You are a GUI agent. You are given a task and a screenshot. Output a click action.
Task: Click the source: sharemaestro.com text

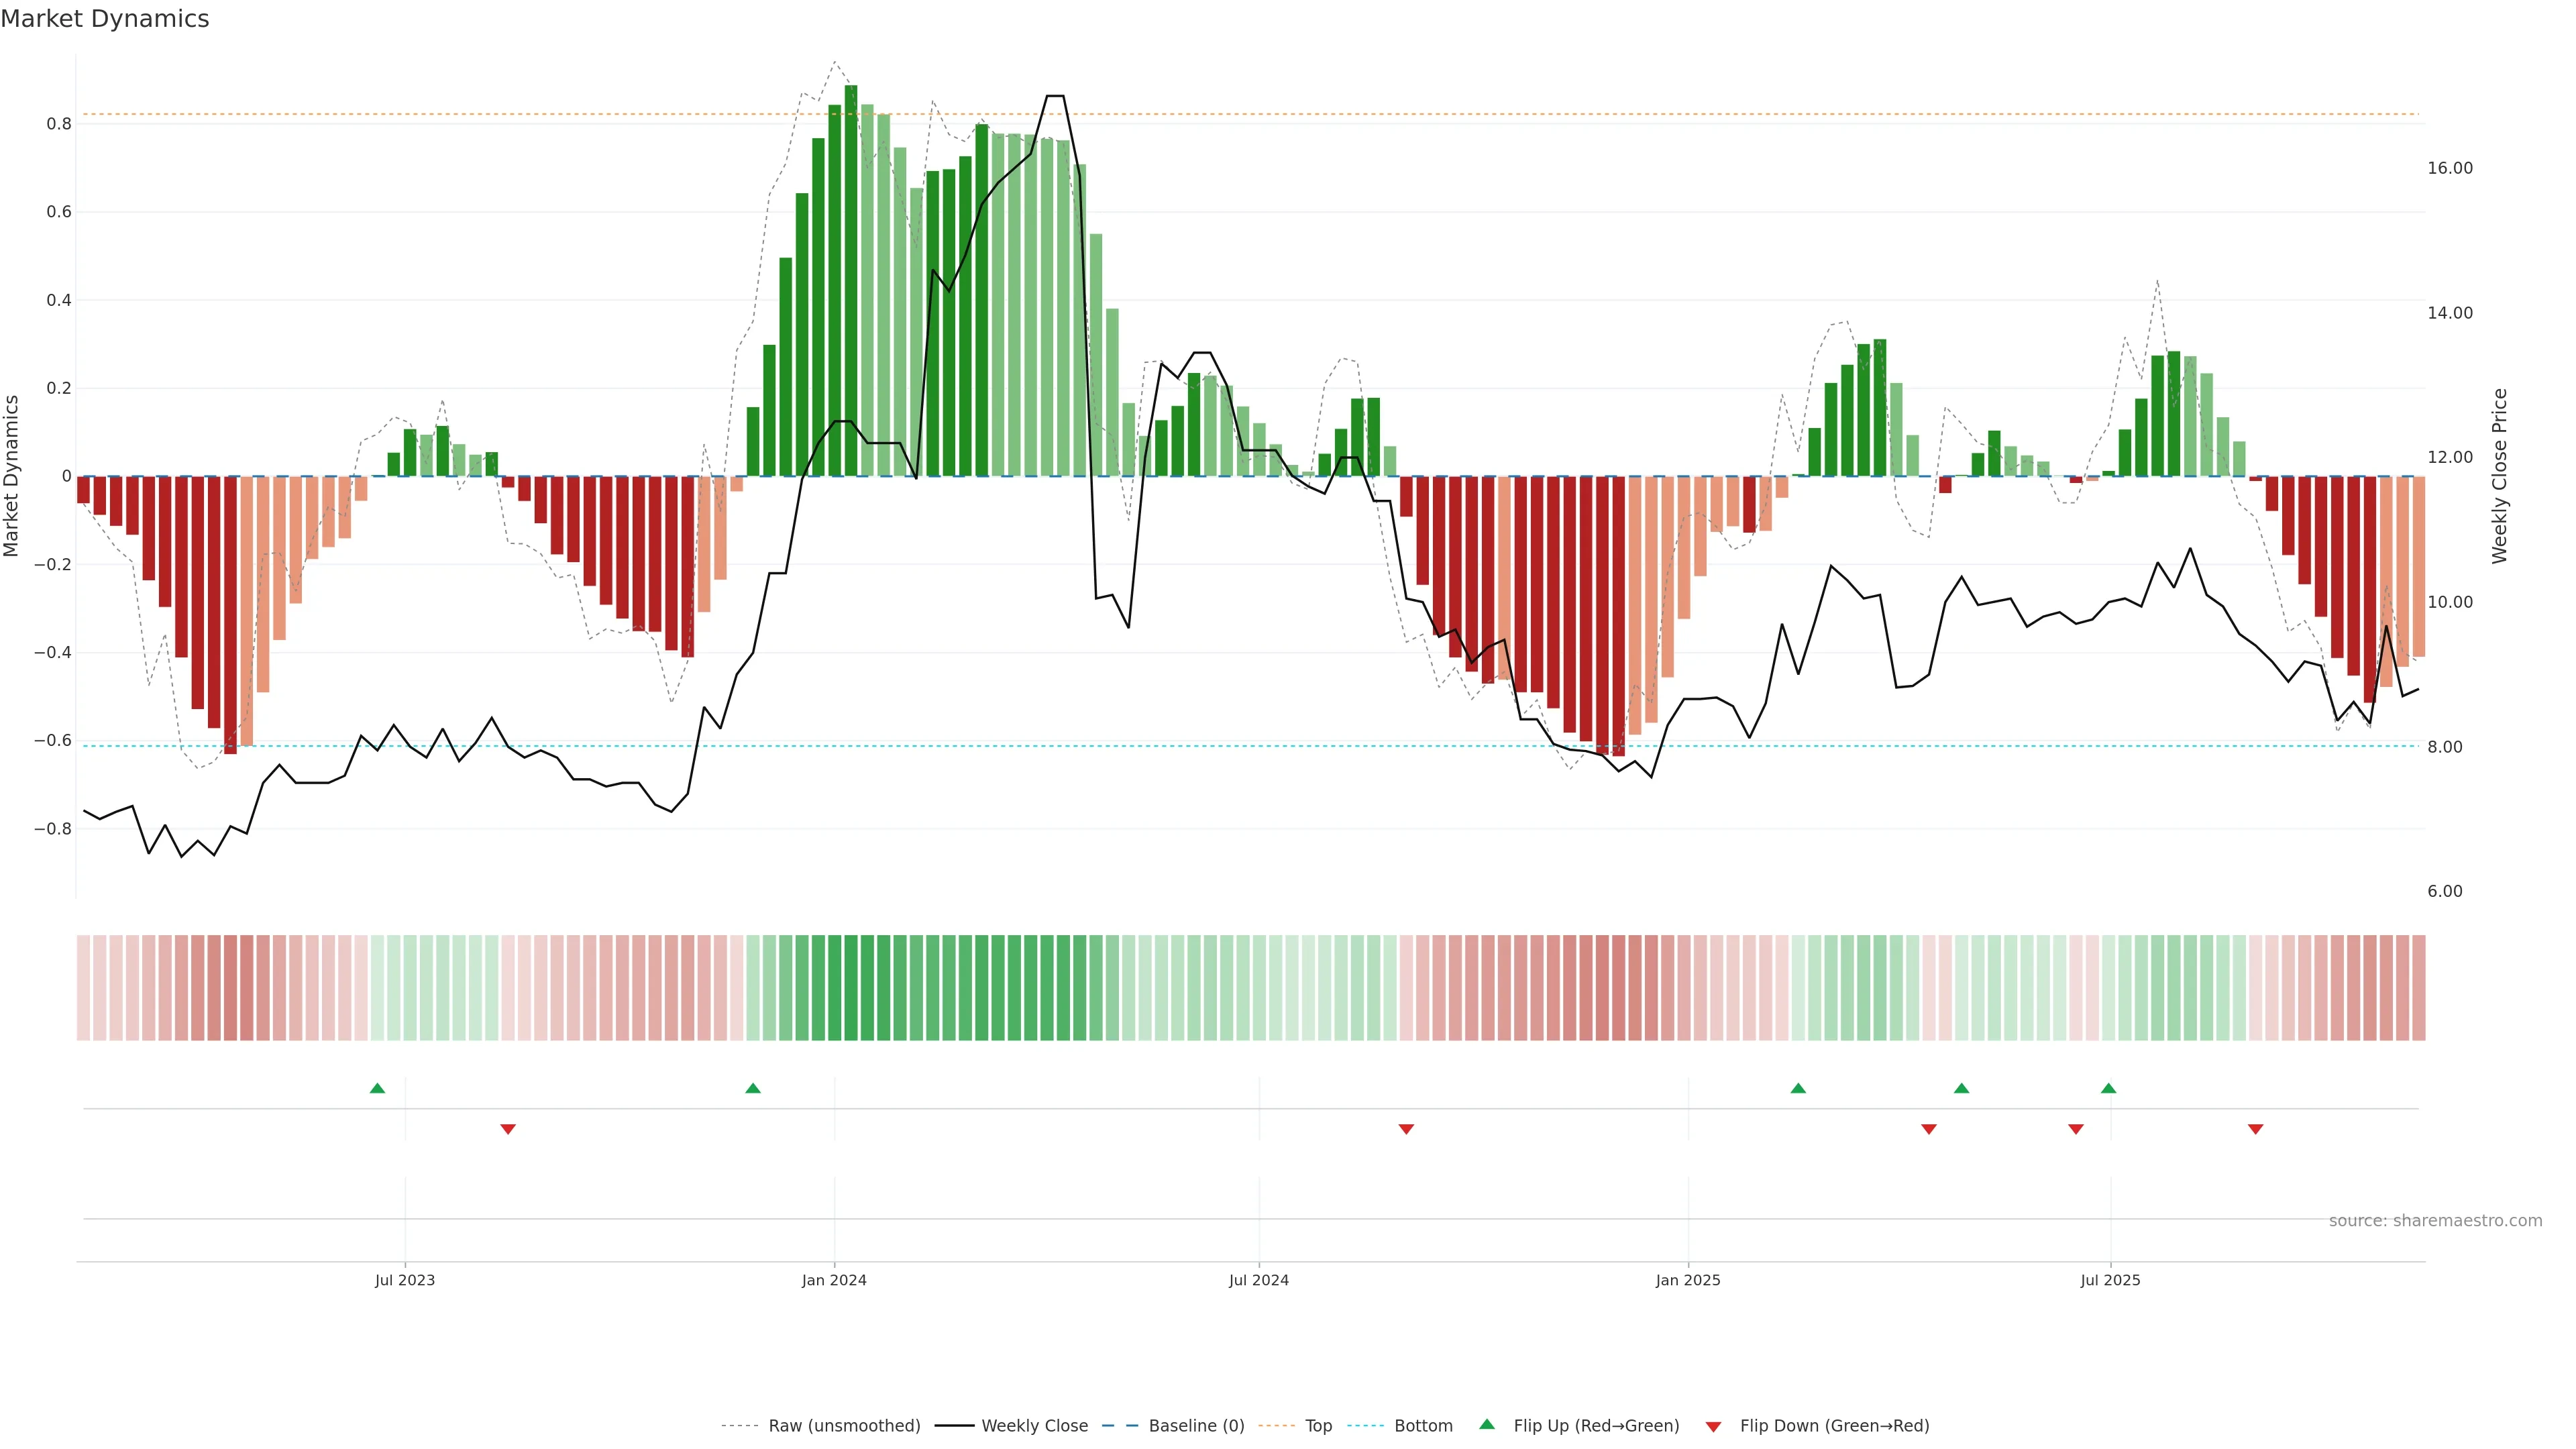2435,1220
